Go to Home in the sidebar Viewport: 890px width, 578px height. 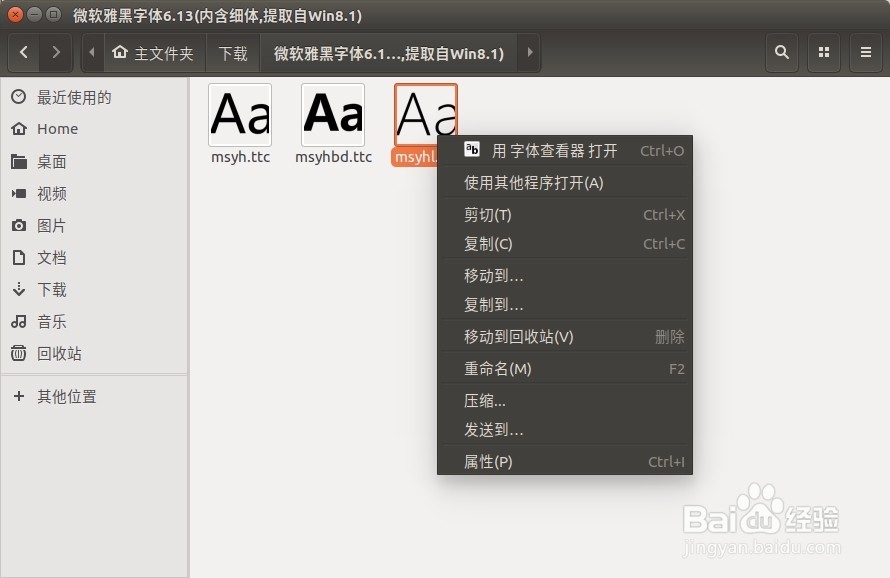click(x=94, y=129)
